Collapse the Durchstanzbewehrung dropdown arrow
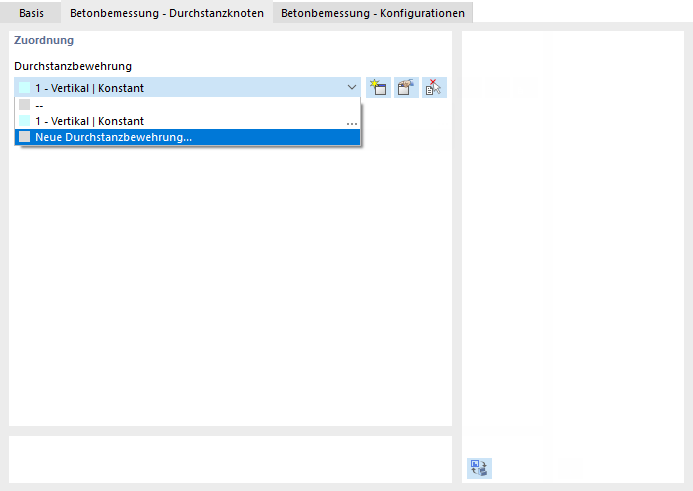 tap(352, 88)
